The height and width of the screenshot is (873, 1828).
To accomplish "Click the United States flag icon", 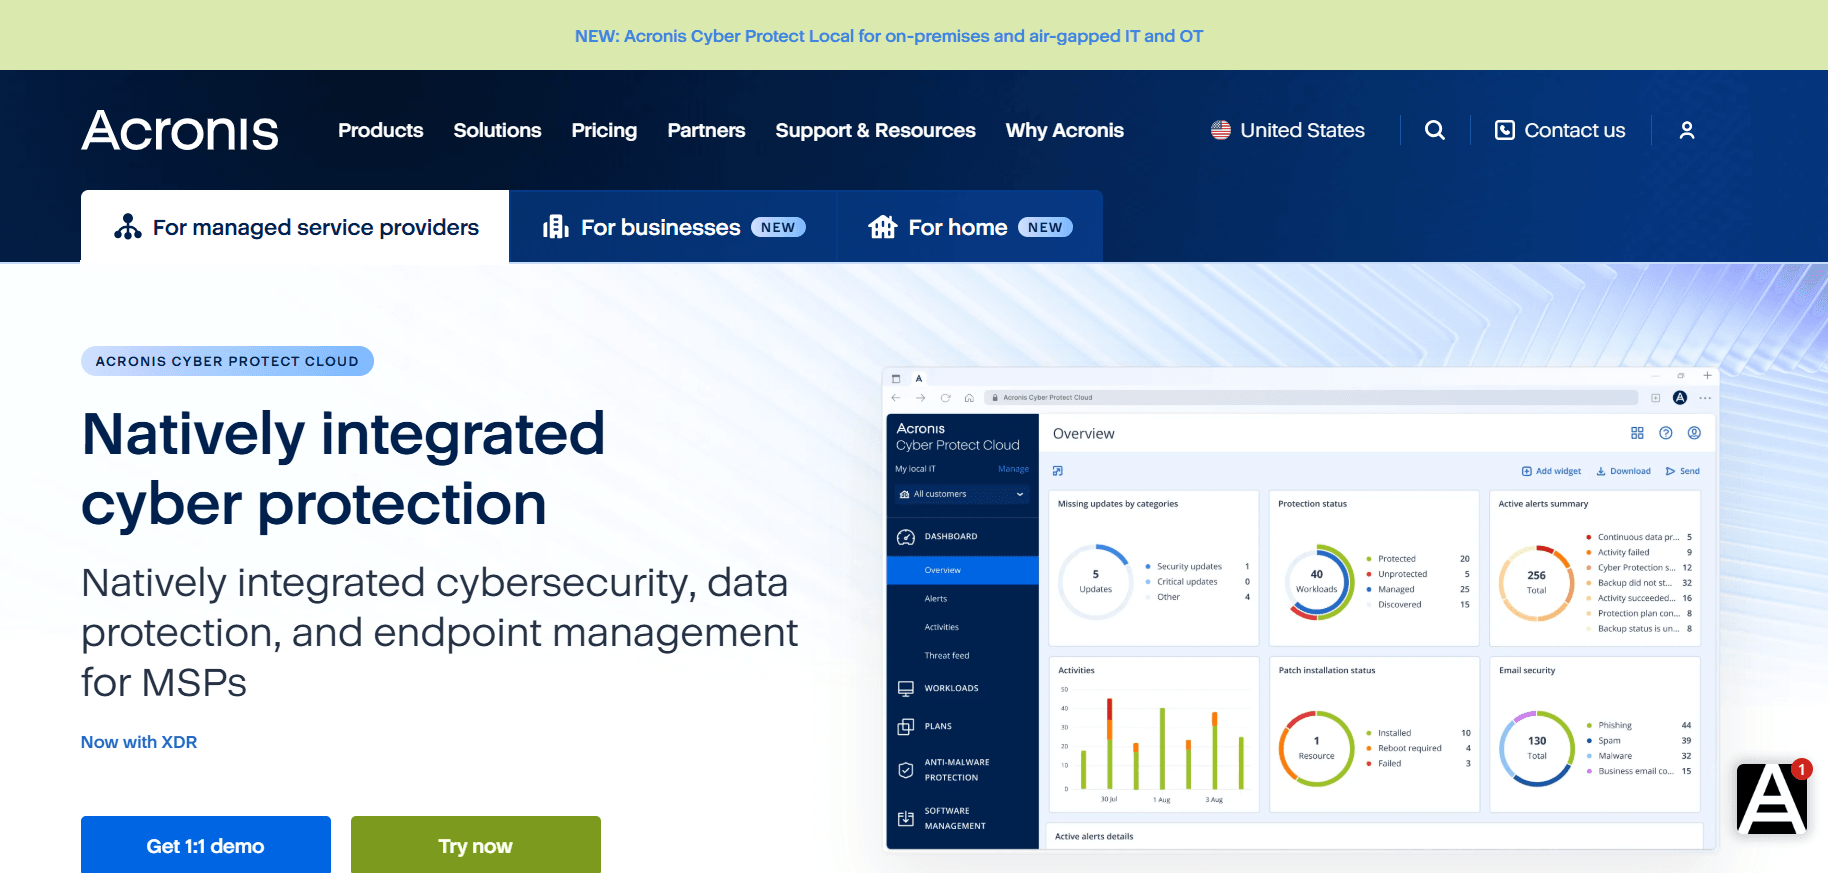I will (1221, 130).
